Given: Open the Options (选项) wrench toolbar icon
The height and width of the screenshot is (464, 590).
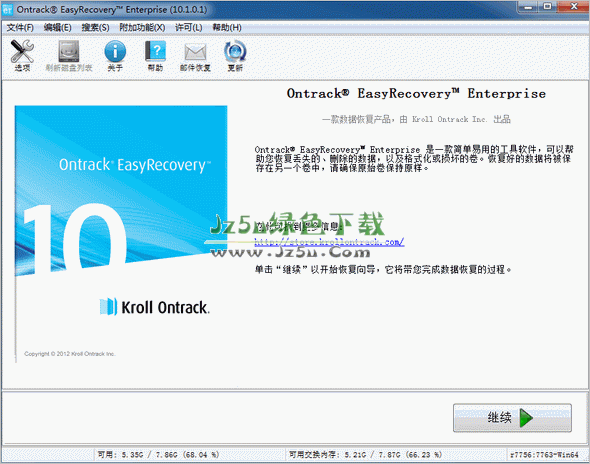Looking at the screenshot, I should [22, 56].
